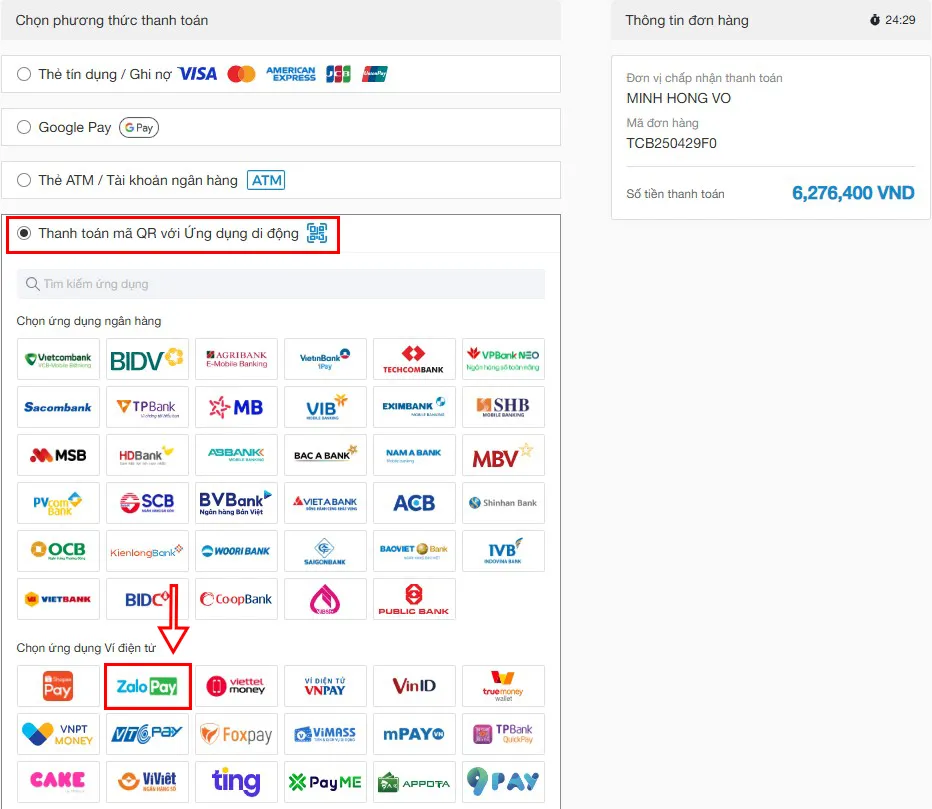Select the ting wallet tile
Screen dimensions: 932x809
tap(237, 782)
